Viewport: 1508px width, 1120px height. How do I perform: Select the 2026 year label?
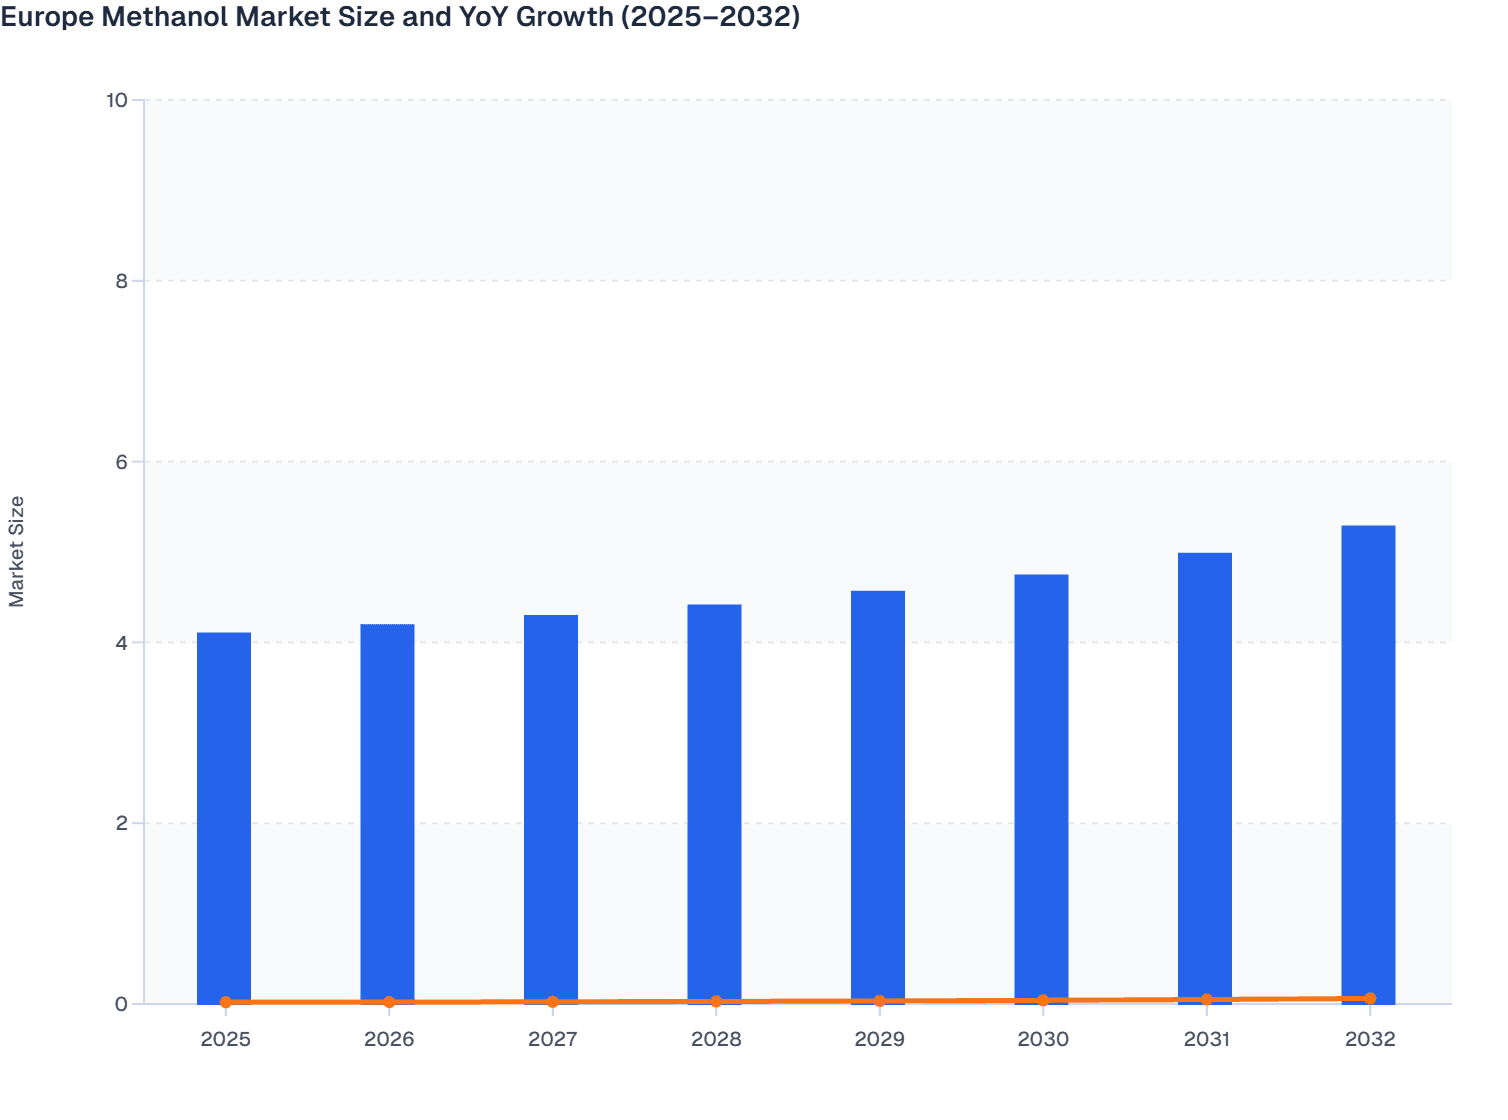[388, 1039]
